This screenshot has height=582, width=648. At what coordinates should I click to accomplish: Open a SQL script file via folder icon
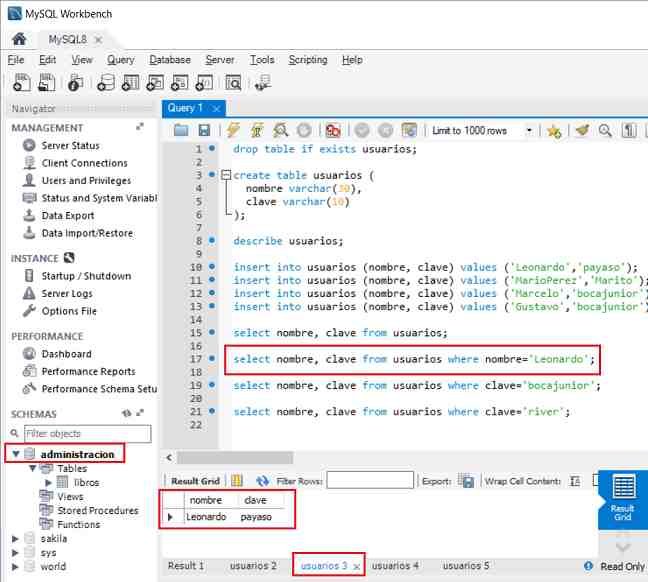[x=181, y=131]
